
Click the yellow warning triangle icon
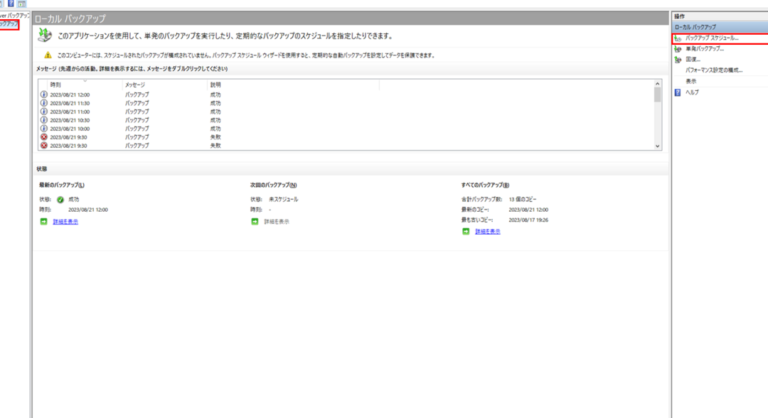[47, 55]
